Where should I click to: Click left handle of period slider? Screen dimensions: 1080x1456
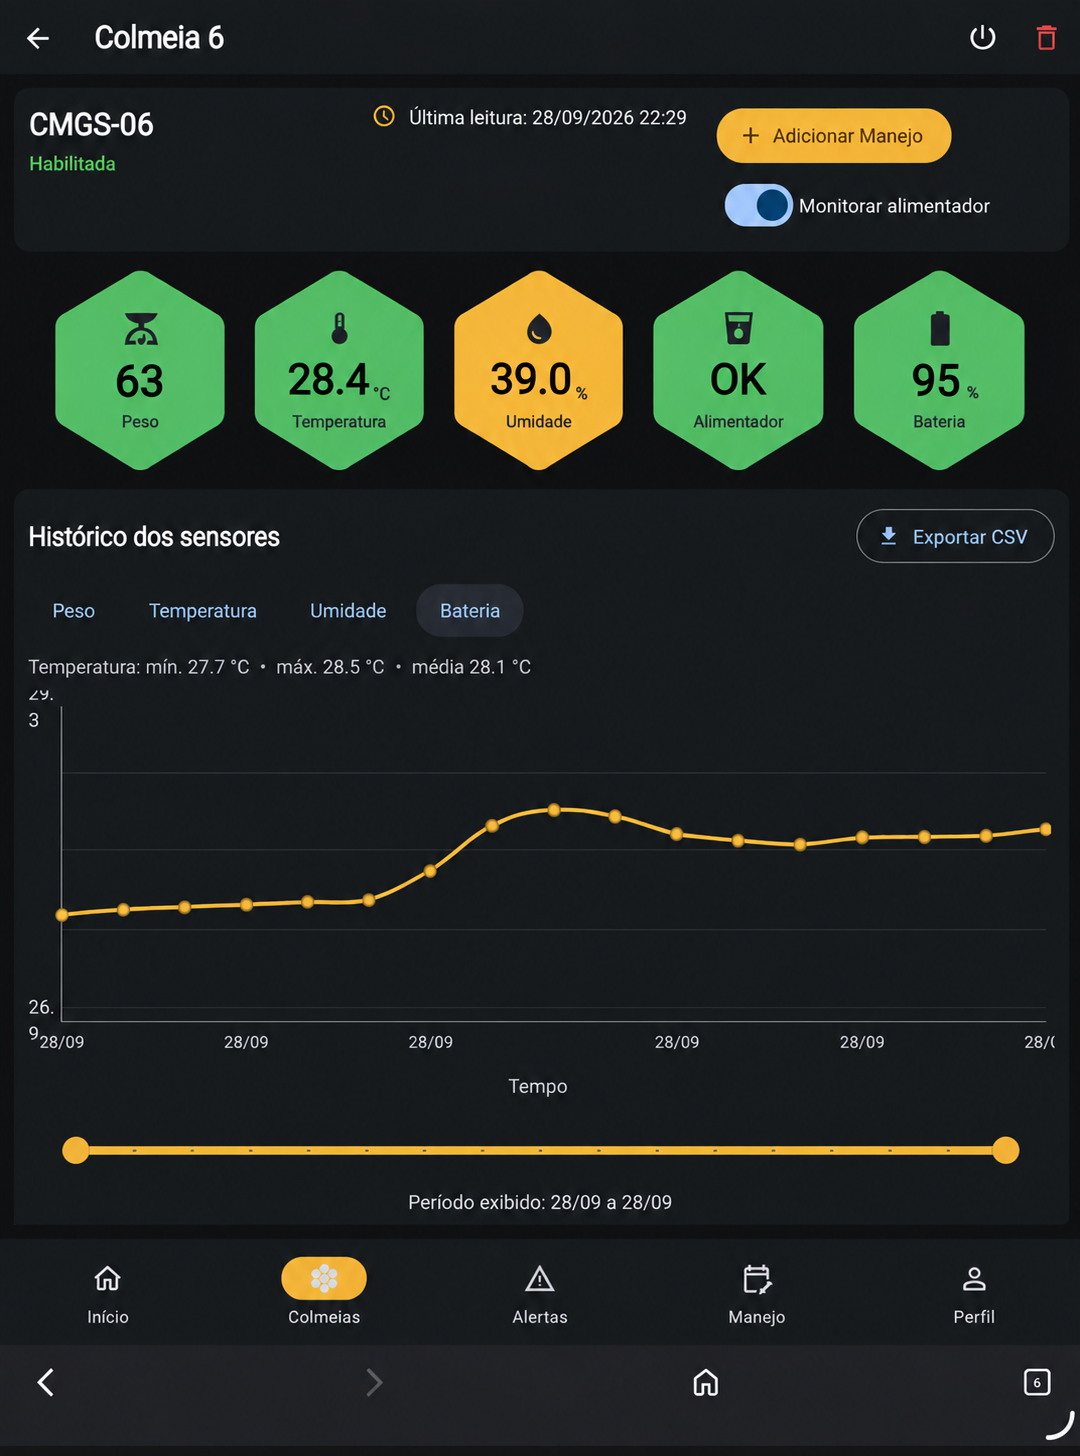tap(76, 1150)
